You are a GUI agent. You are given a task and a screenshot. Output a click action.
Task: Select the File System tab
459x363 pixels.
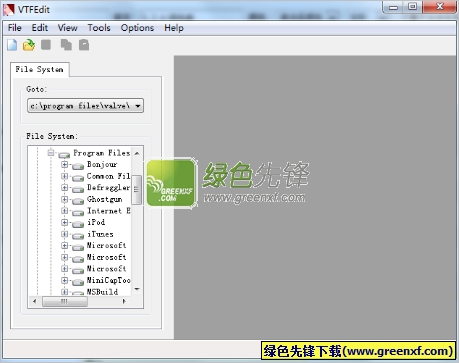39,69
